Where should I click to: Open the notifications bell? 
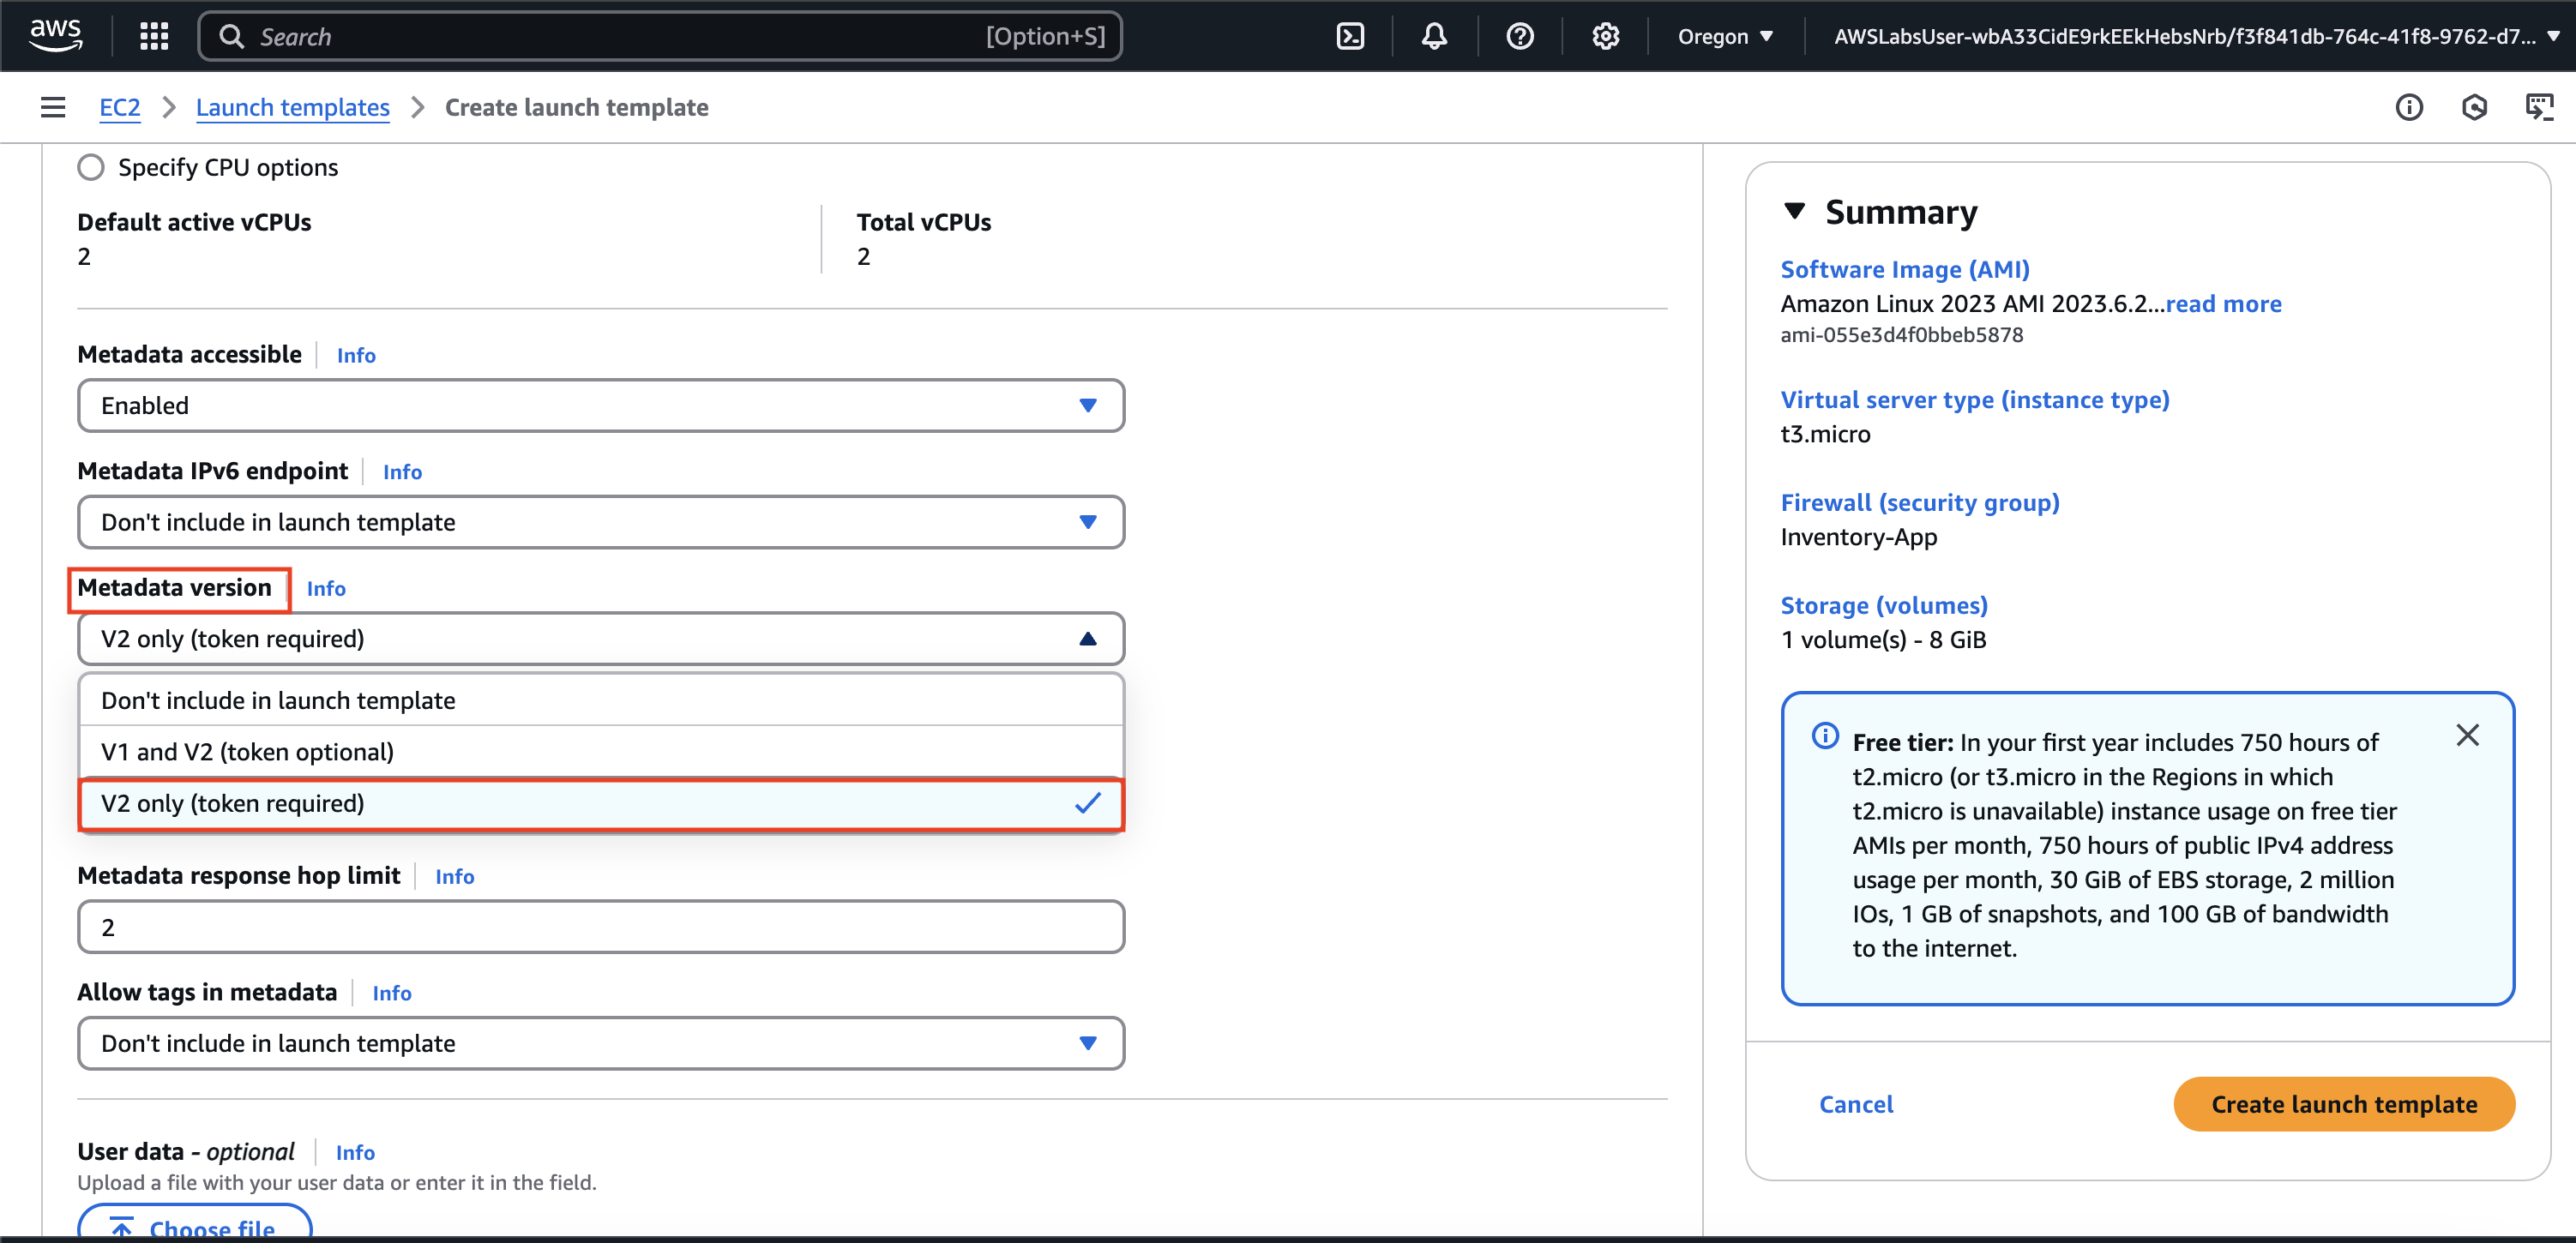(1434, 36)
